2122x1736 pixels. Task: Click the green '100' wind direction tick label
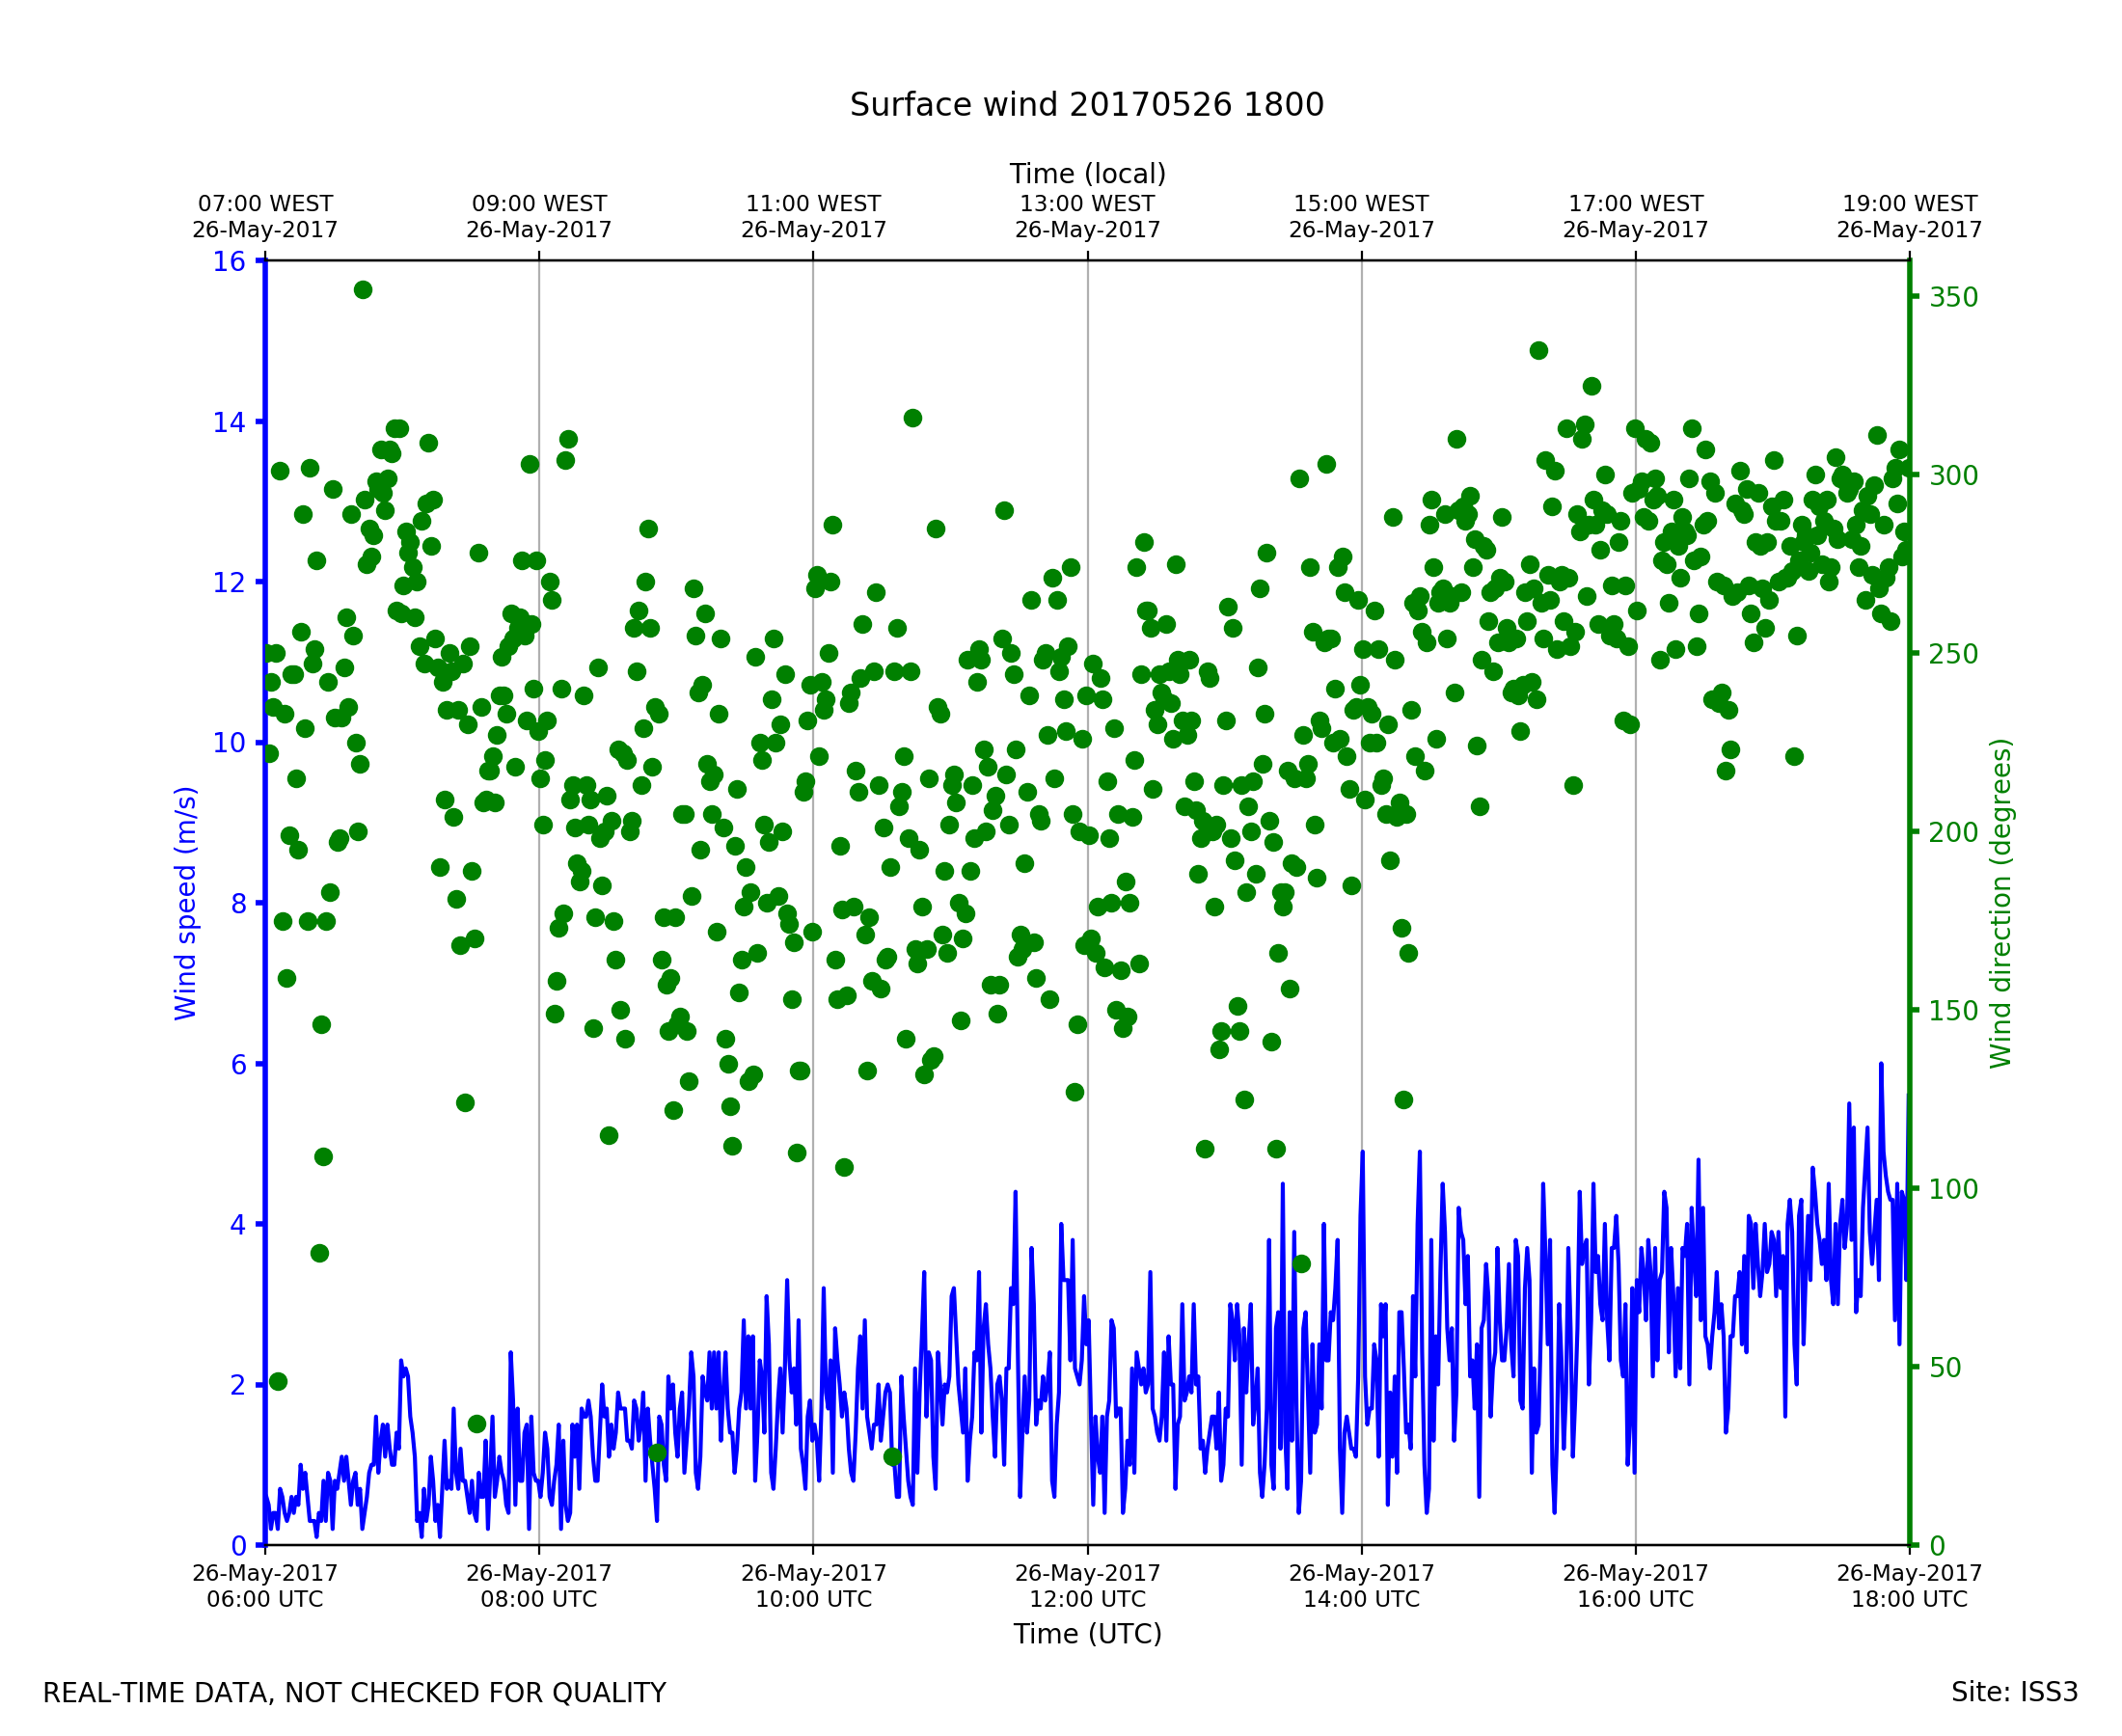pyautogui.click(x=1953, y=1189)
